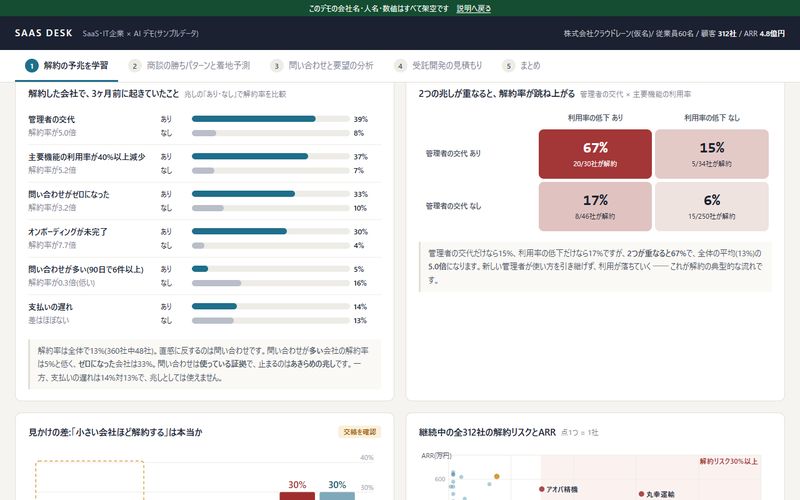Screen dimensions: 800x500
Task: Click the red 30% bar in chart
Action: (297, 496)
